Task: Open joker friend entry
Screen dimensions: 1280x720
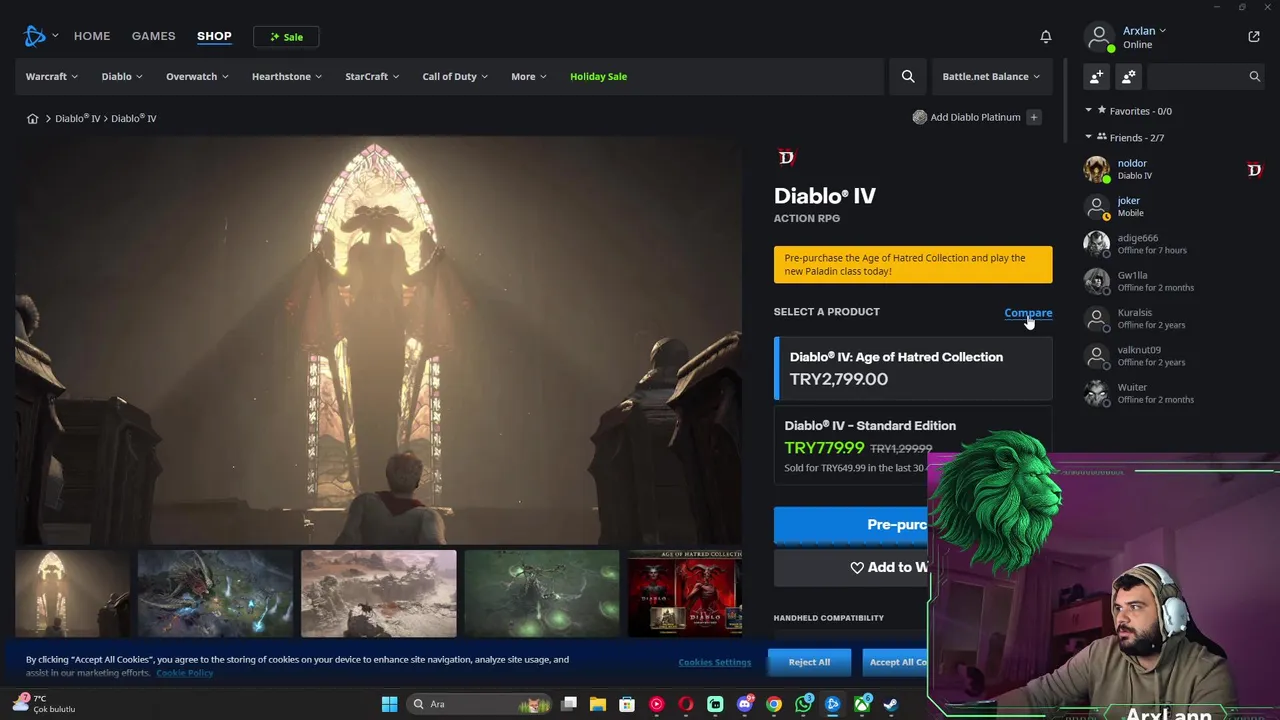Action: (x=1176, y=207)
